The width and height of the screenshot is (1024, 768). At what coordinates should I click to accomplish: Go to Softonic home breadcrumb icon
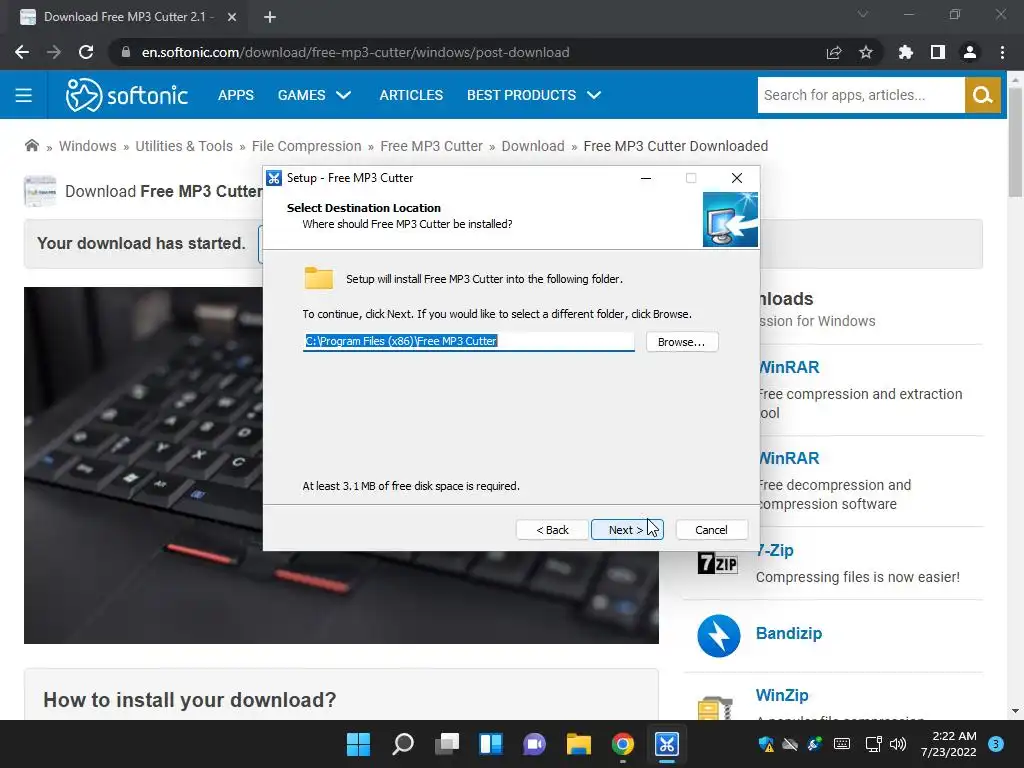pyautogui.click(x=31, y=146)
